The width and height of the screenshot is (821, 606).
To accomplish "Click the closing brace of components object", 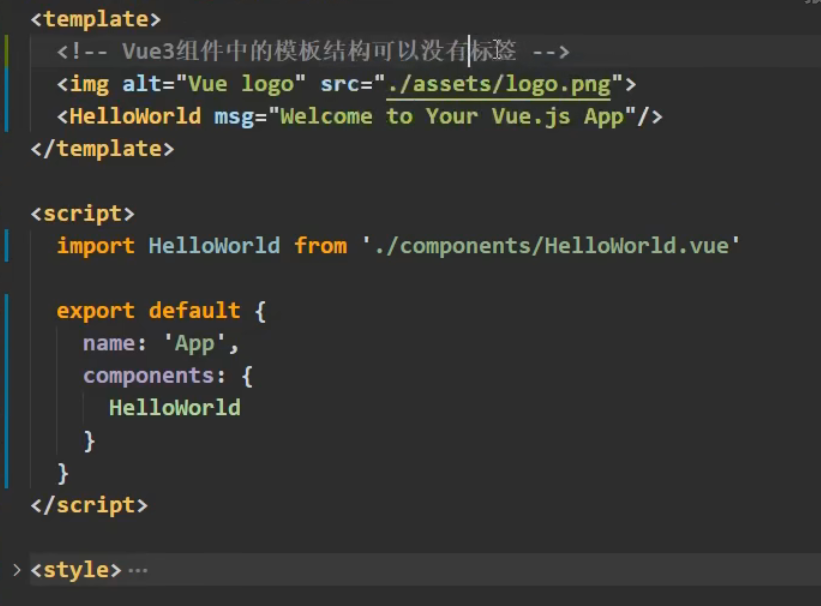I will click(x=89, y=441).
